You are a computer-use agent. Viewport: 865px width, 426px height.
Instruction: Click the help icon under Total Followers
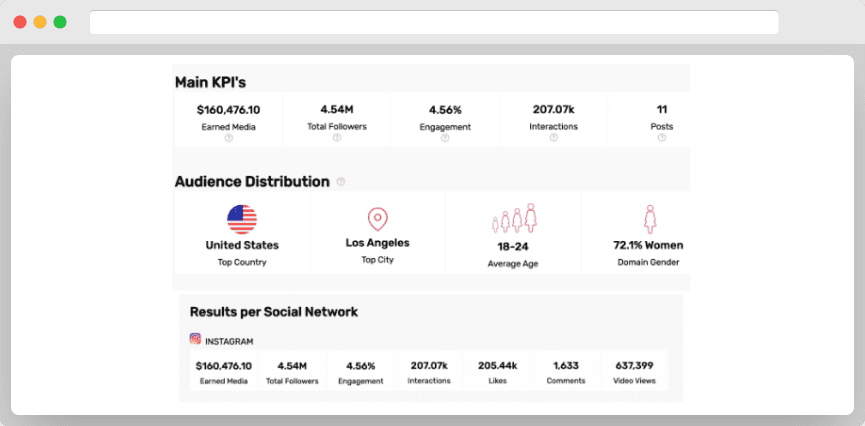click(337, 138)
